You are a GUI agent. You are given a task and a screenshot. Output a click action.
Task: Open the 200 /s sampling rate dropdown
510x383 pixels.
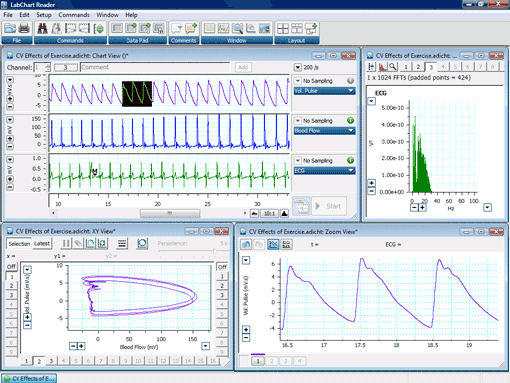pyautogui.click(x=298, y=67)
